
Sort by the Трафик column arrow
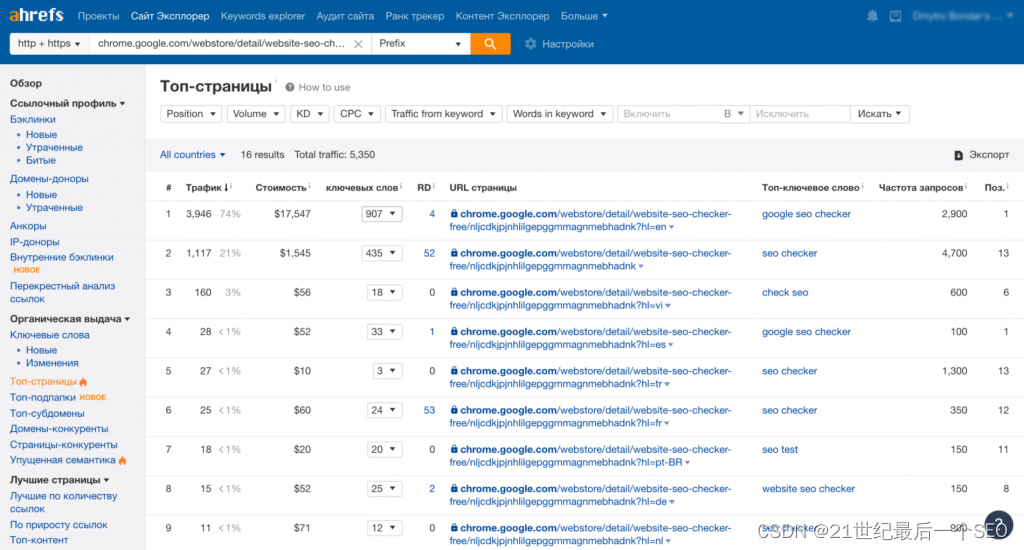[x=226, y=187]
